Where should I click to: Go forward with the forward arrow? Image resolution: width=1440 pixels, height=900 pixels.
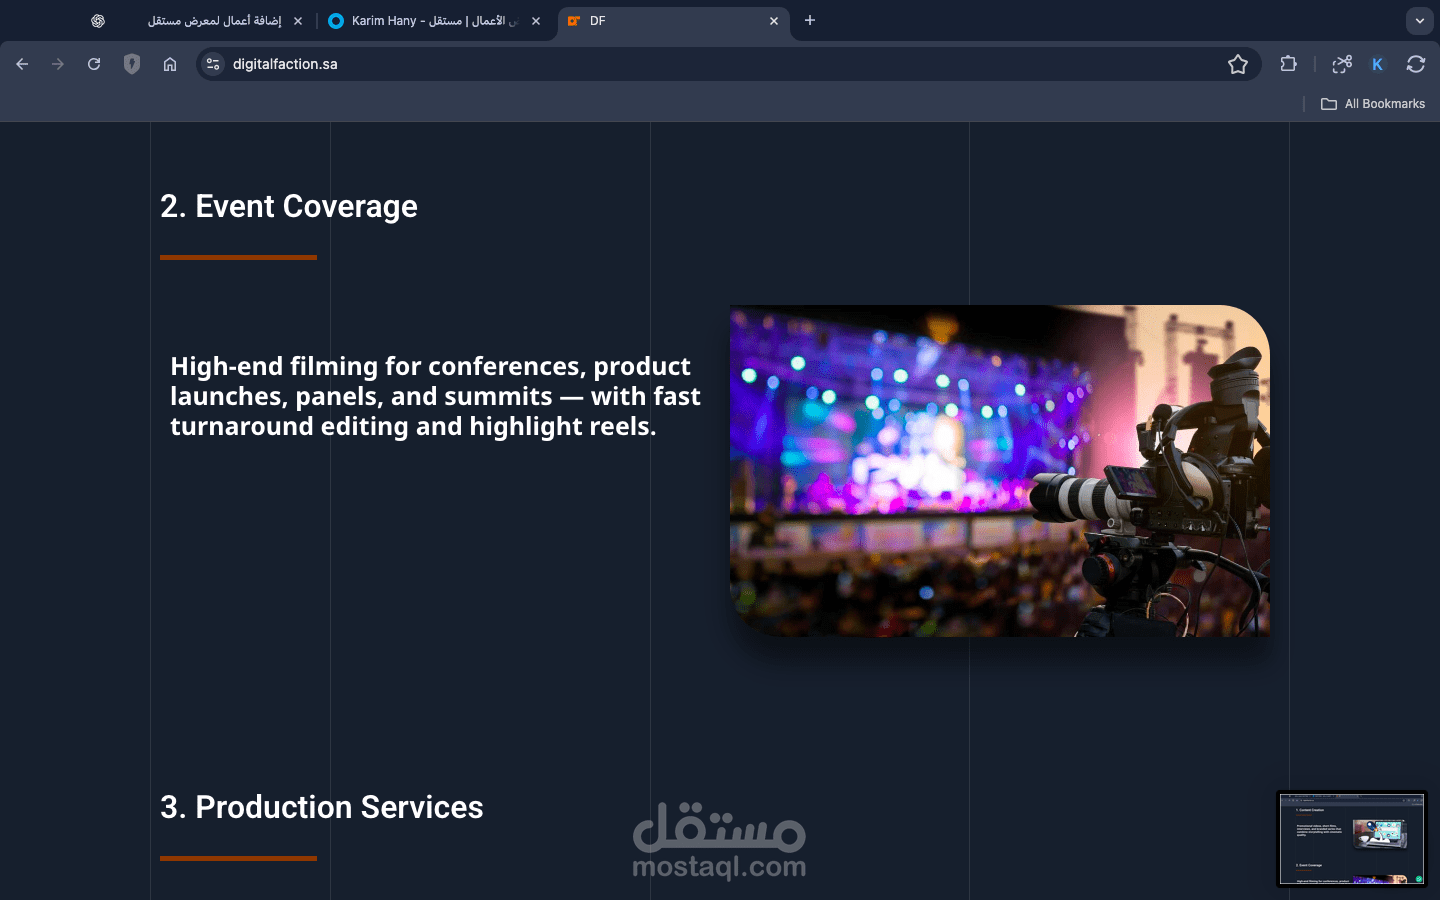click(58, 64)
